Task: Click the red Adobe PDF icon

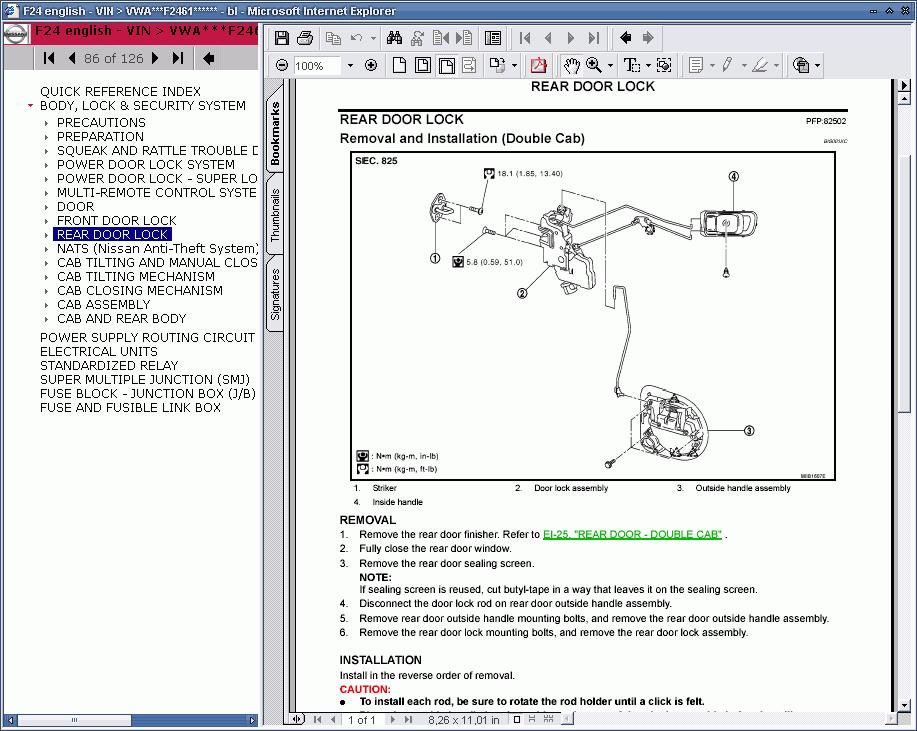Action: (539, 65)
